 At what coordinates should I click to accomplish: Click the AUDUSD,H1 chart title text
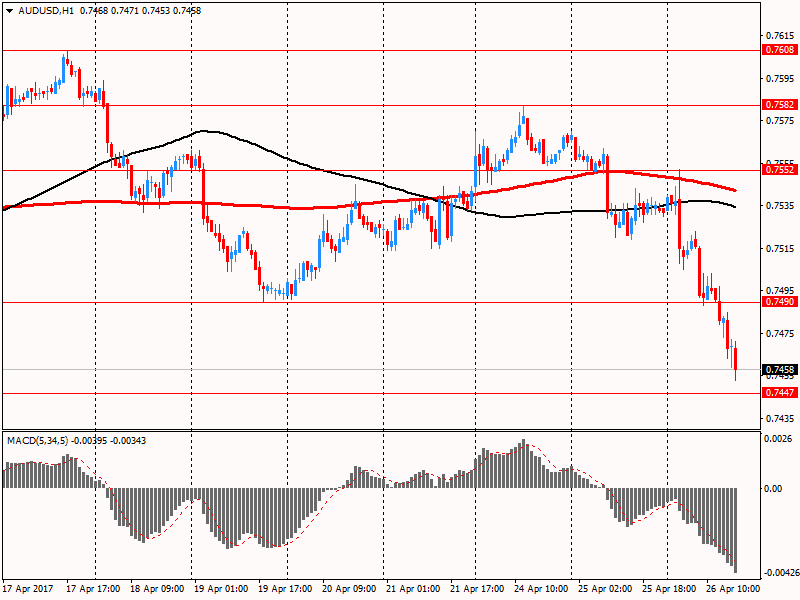coord(39,10)
